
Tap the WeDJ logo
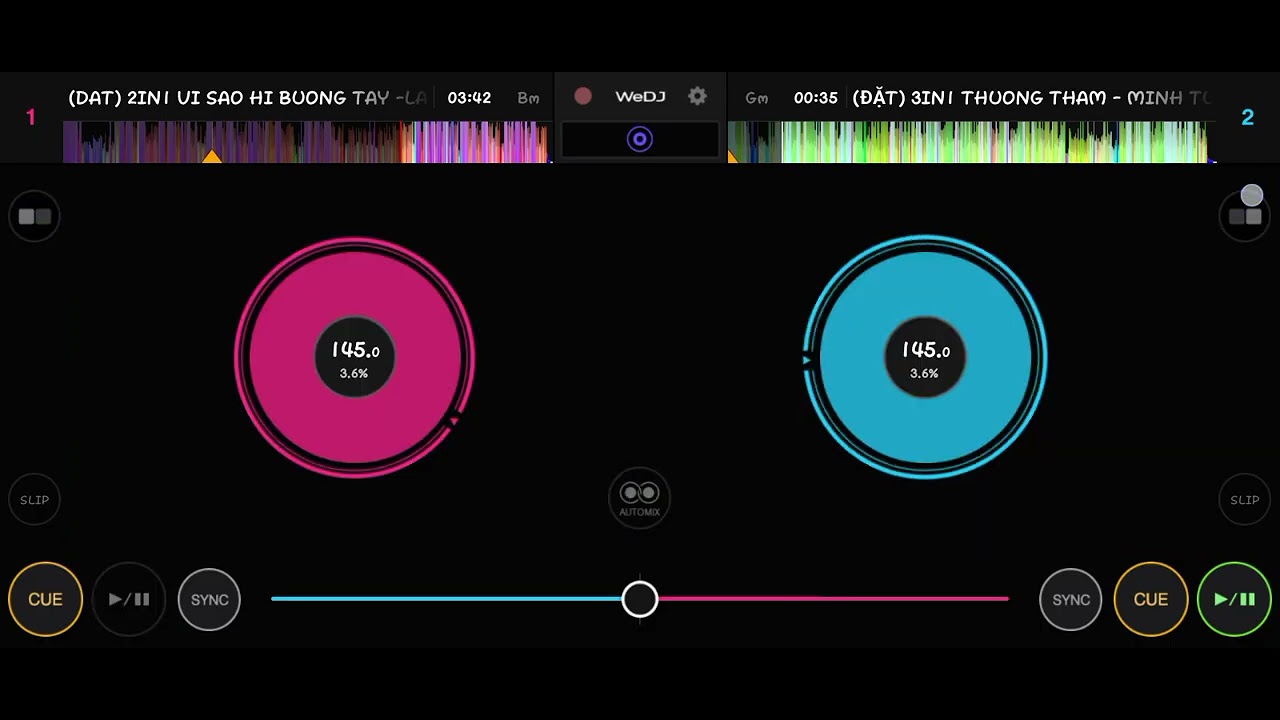[640, 97]
